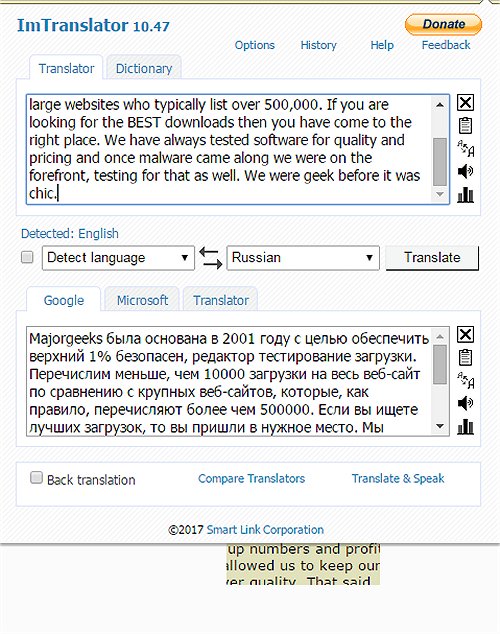
Task: Swap languages with the arrows icon
Action: [x=211, y=258]
